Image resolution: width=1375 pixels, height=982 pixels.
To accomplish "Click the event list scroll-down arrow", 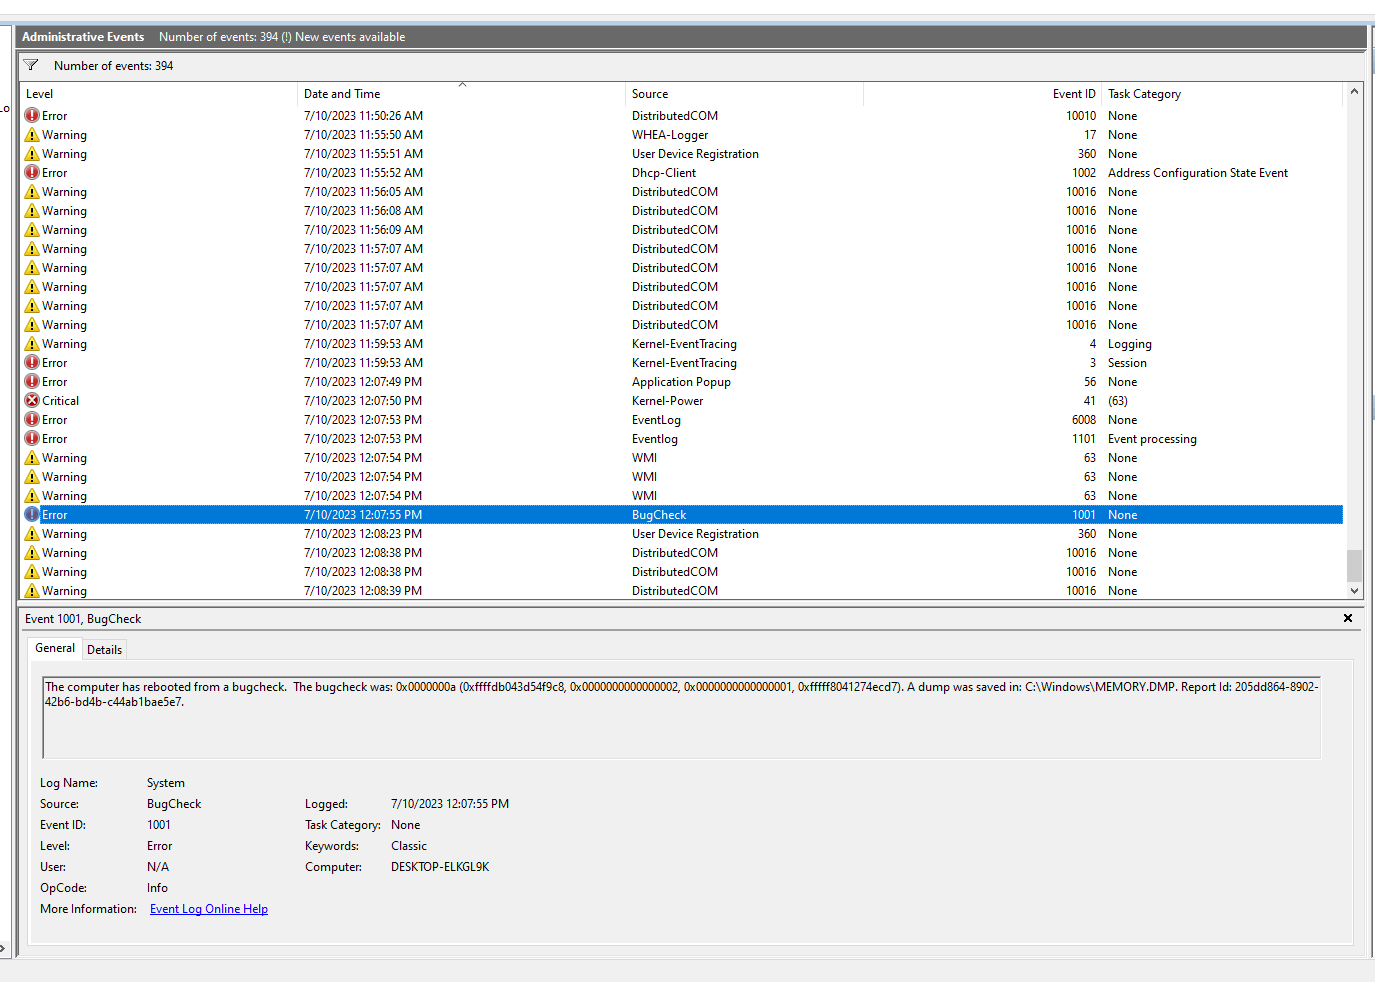I will point(1354,591).
